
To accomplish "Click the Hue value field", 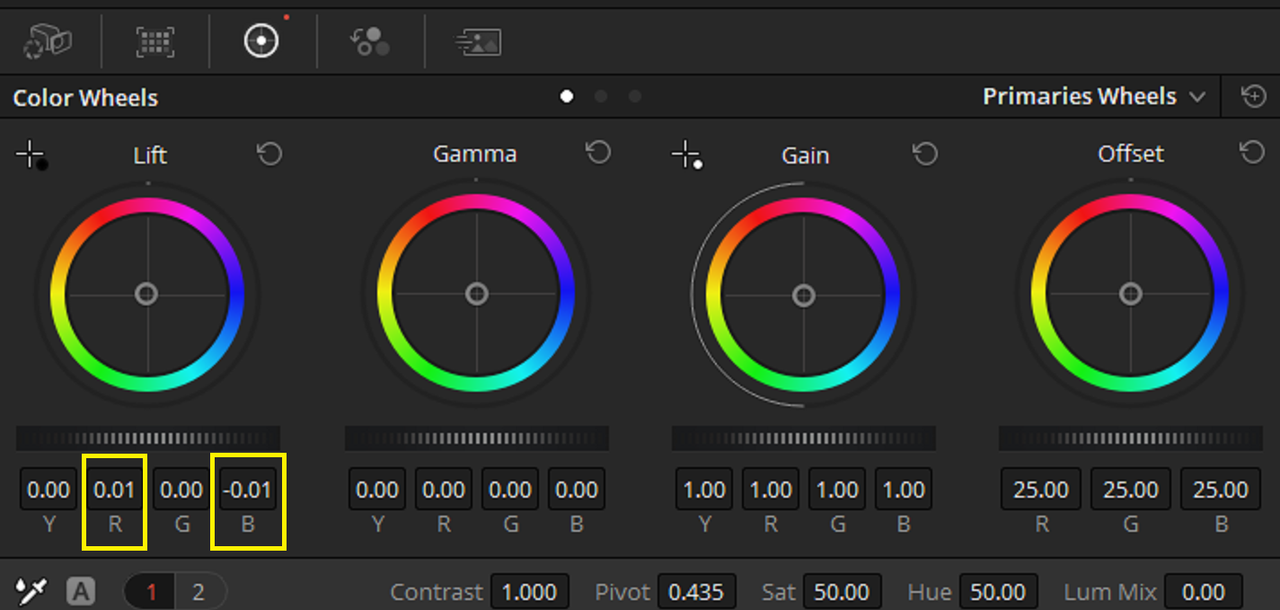I will coord(998,592).
